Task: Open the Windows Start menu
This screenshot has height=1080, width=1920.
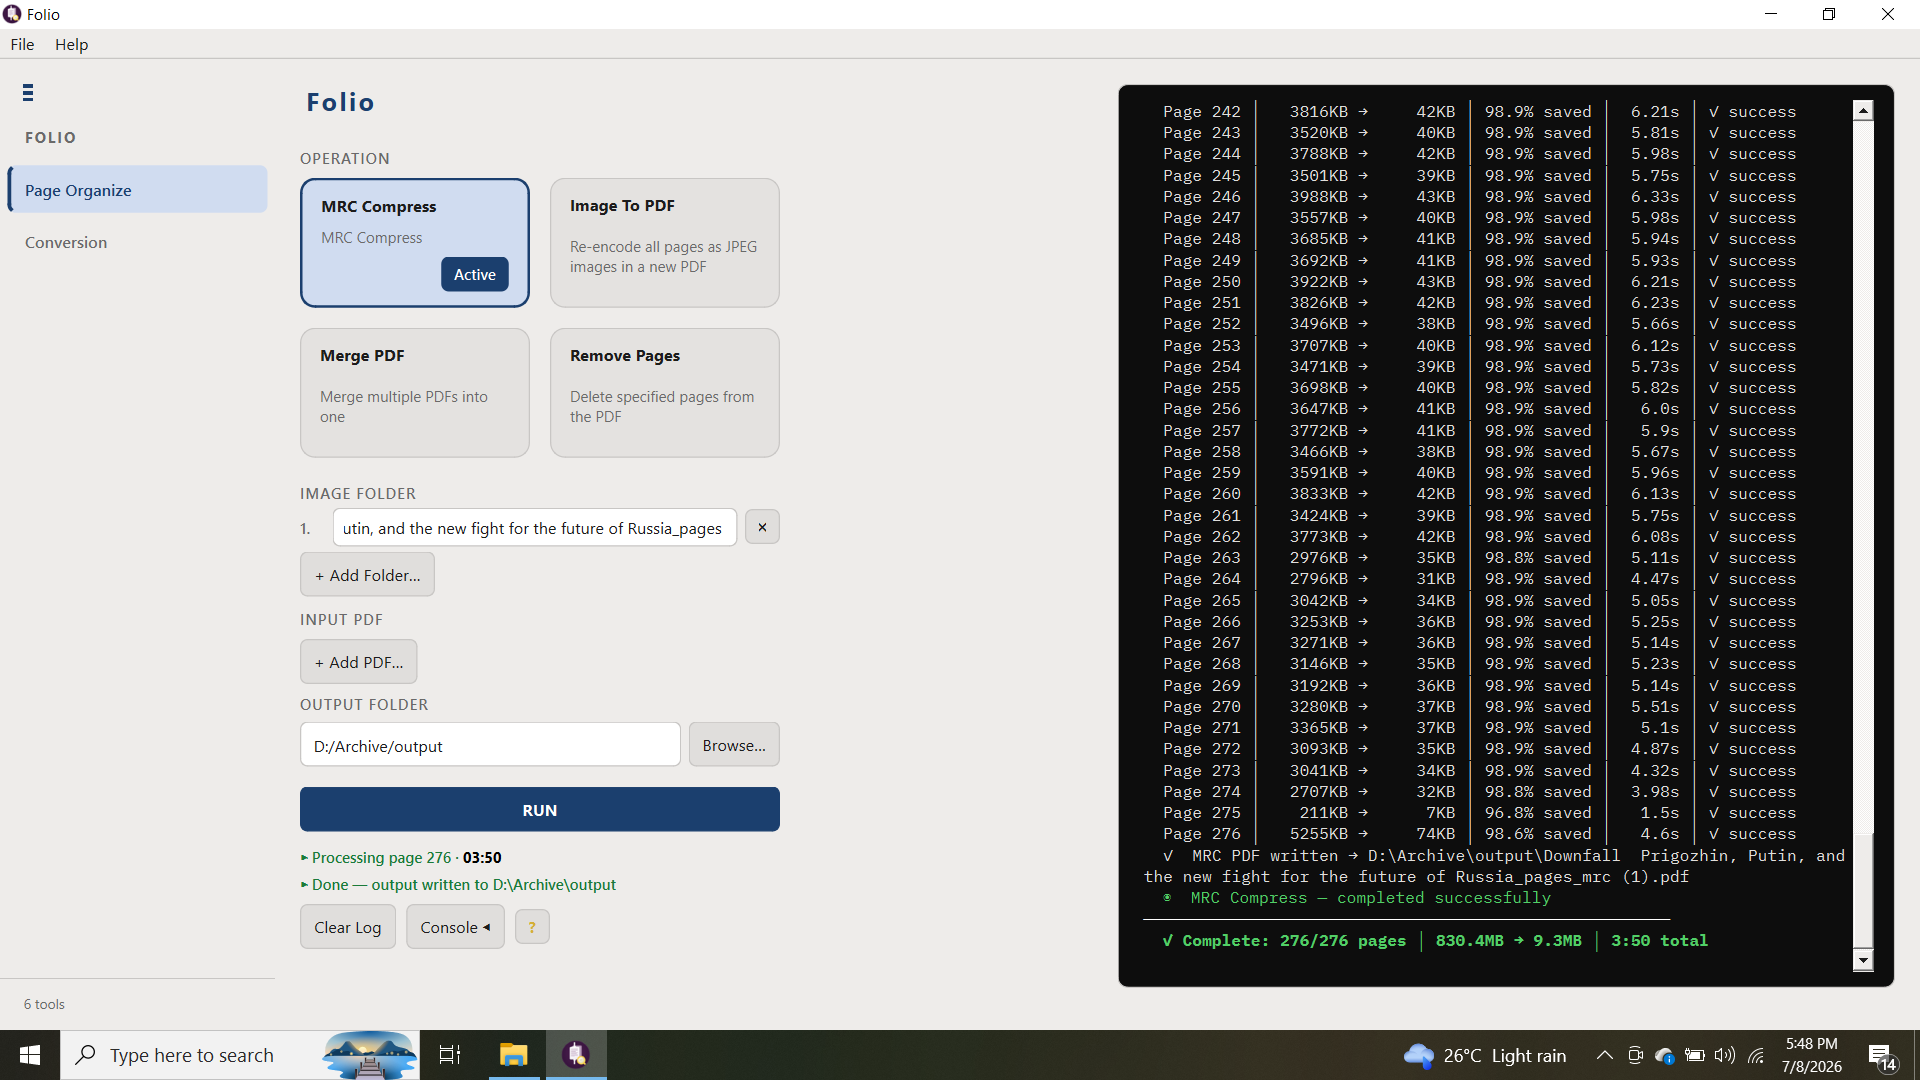Action: pyautogui.click(x=30, y=1055)
